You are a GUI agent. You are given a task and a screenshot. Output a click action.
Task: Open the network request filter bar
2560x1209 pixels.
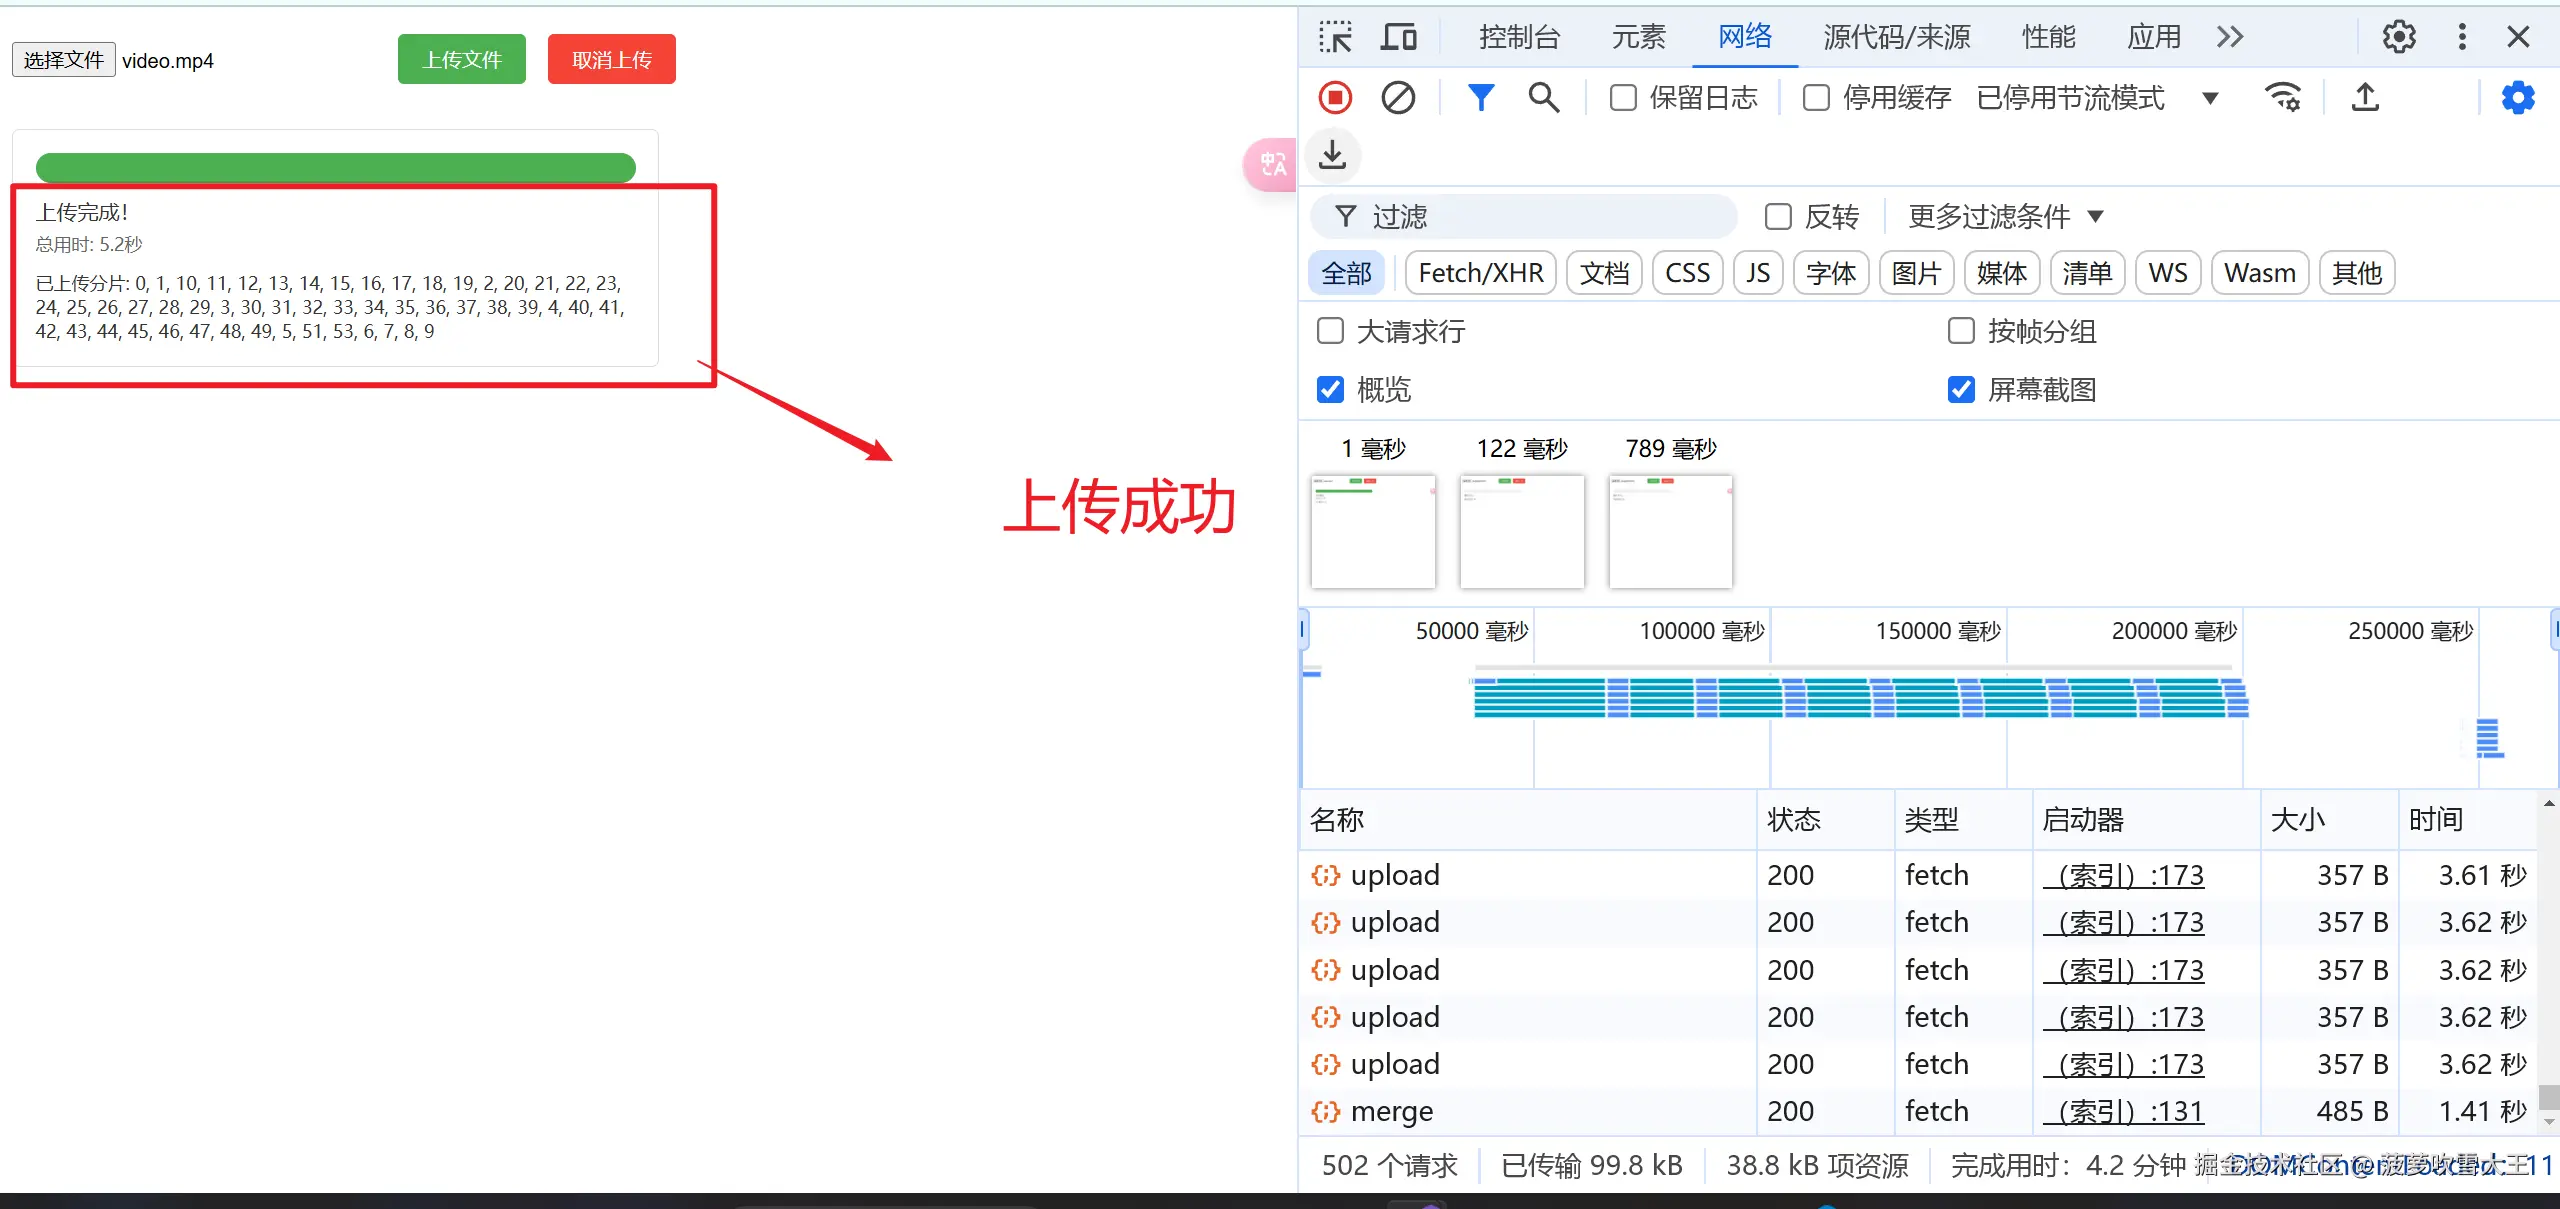click(x=1481, y=97)
